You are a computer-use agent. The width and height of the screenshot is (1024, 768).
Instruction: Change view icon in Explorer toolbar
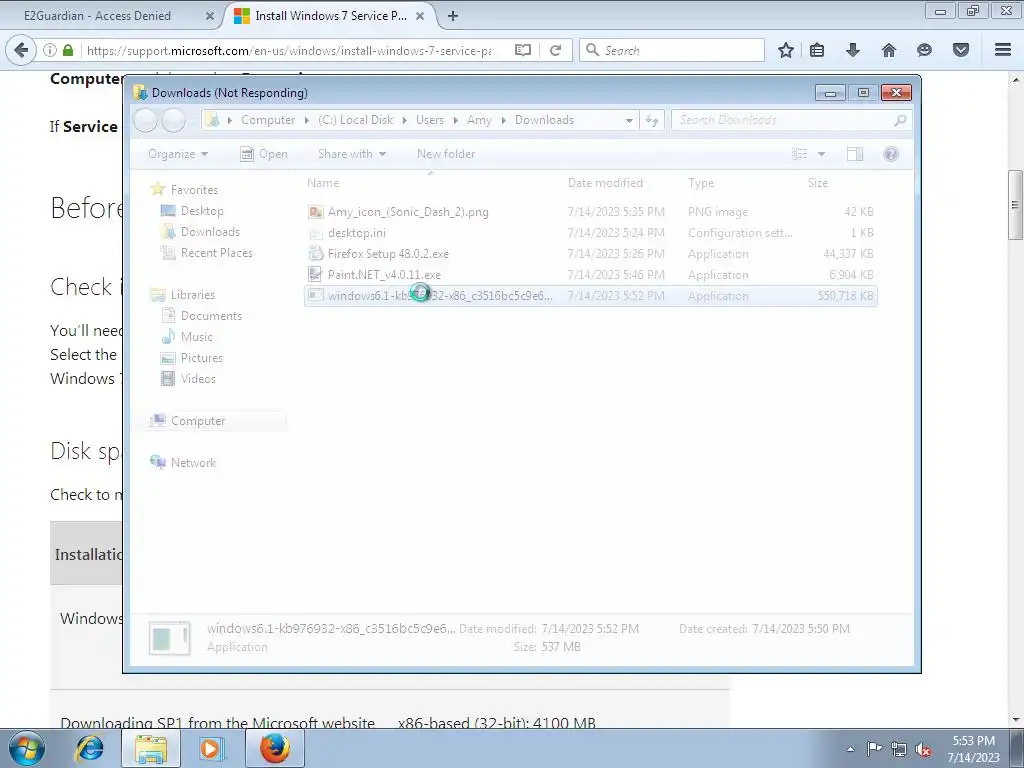[799, 154]
